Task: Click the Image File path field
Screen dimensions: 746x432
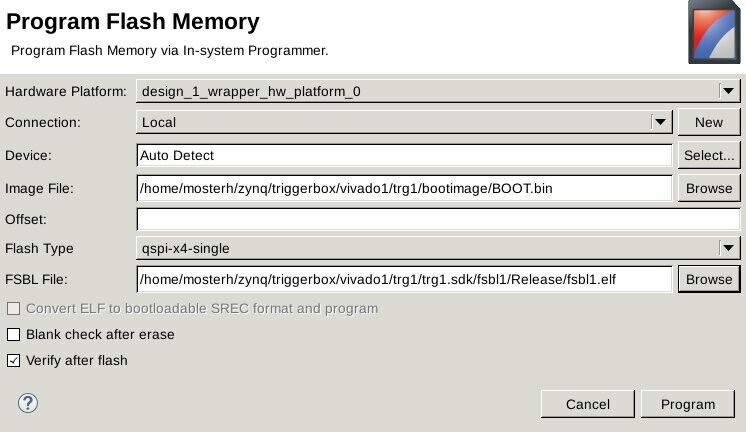Action: tap(404, 188)
